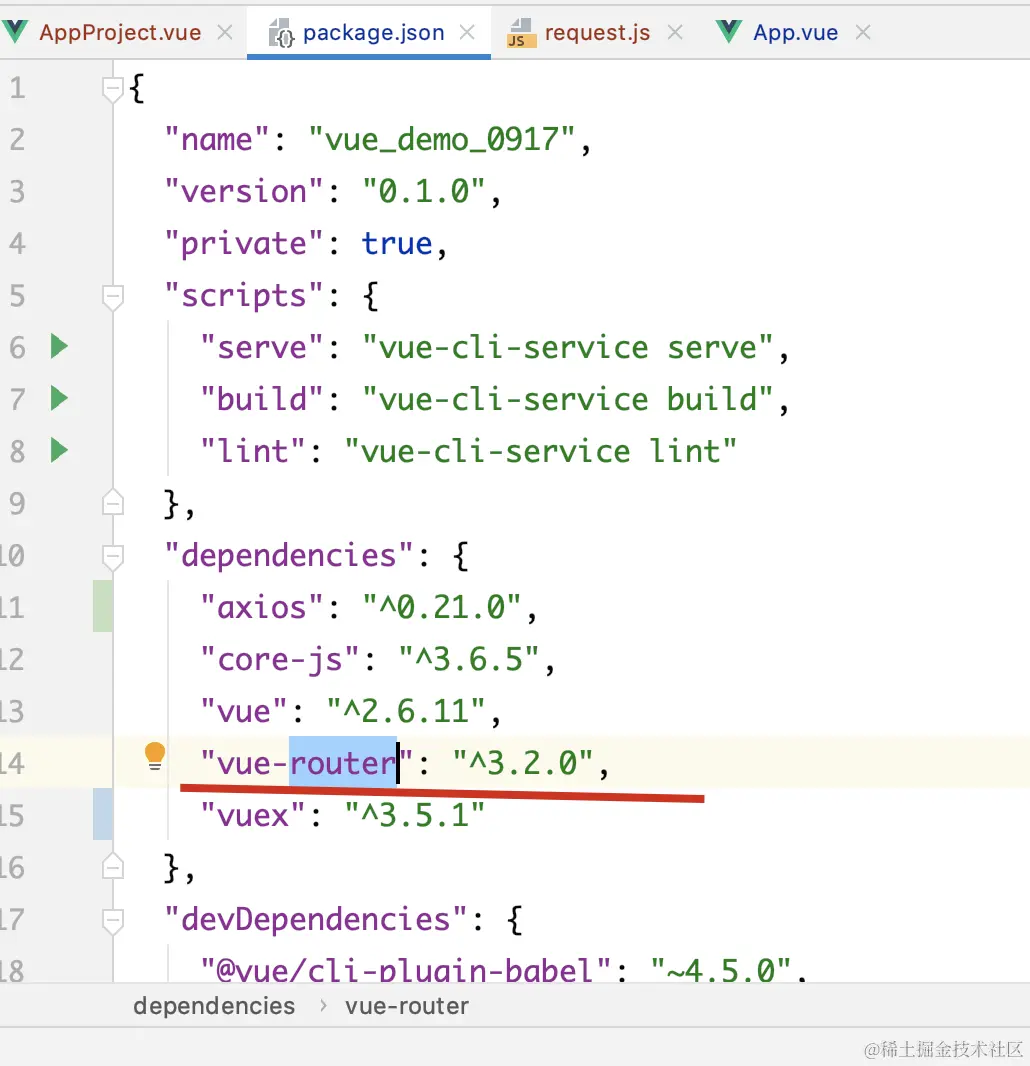Switch to the AppProject.vue tab
Viewport: 1030px width, 1066px height.
click(120, 33)
